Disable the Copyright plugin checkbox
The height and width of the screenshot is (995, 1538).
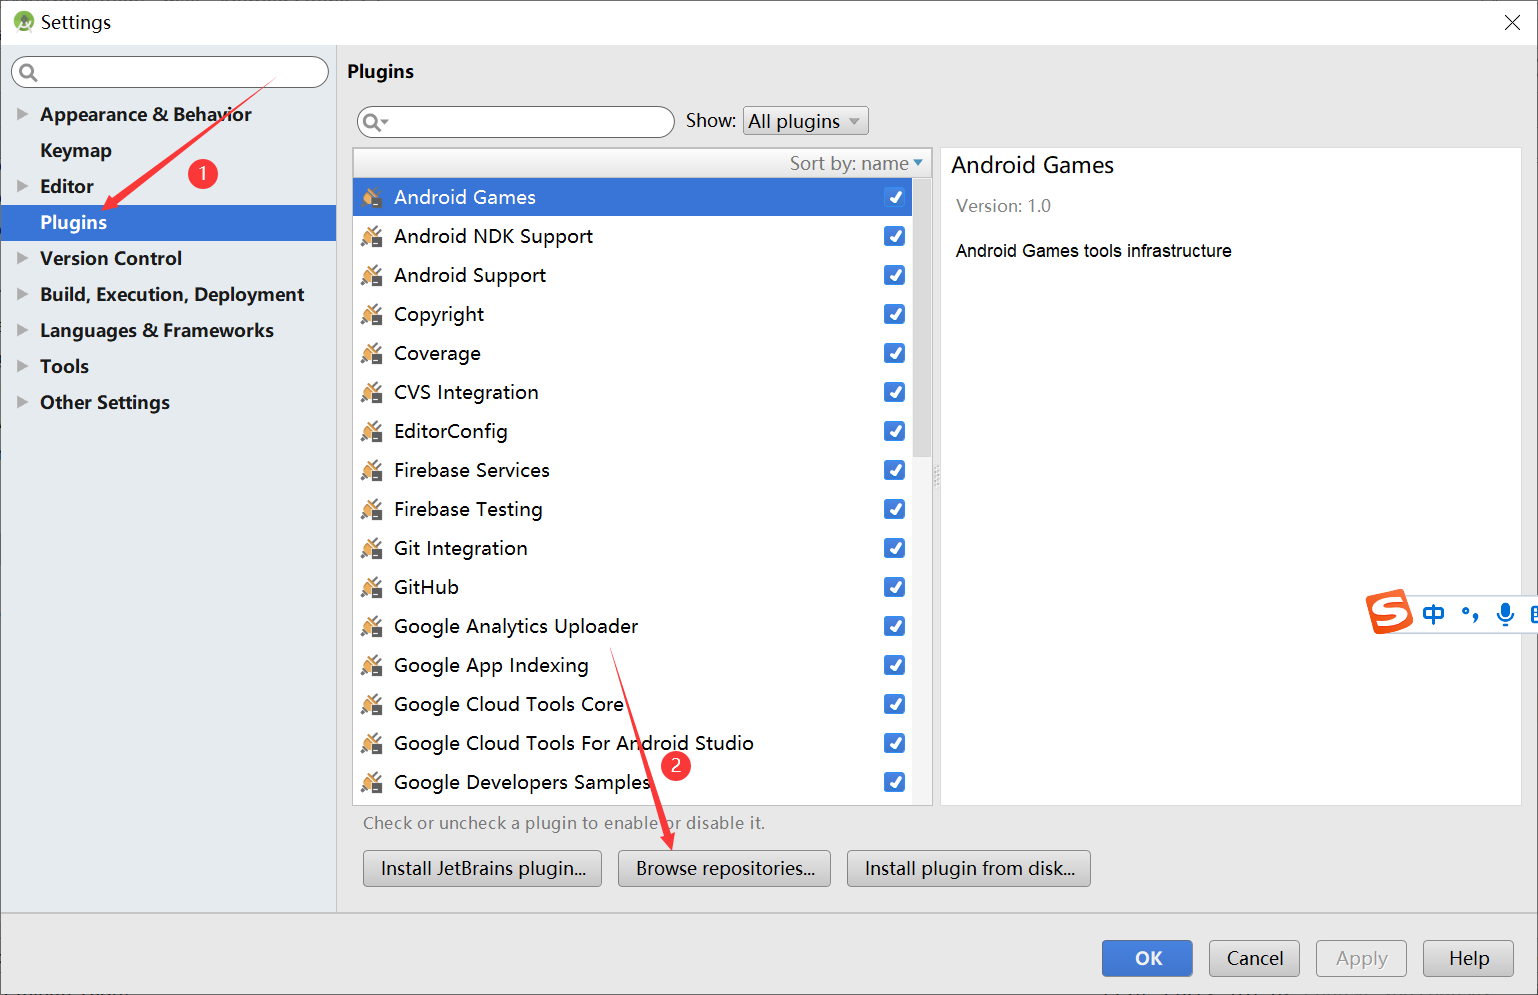[x=895, y=314]
